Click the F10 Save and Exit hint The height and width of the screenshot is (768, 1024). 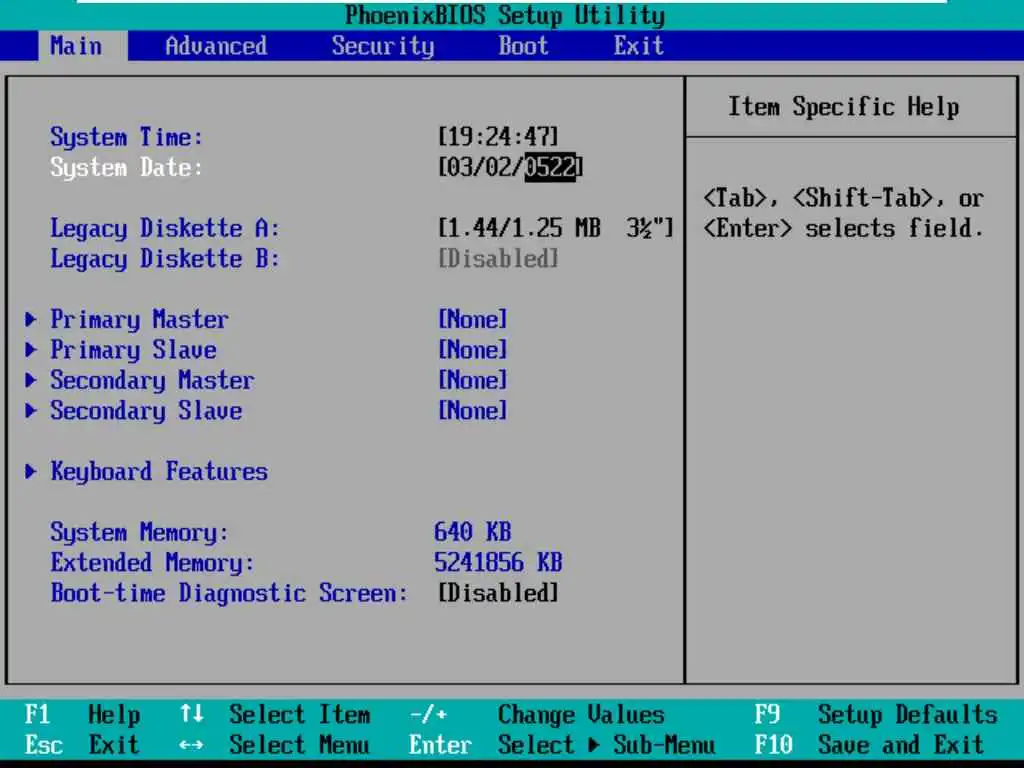(869, 745)
